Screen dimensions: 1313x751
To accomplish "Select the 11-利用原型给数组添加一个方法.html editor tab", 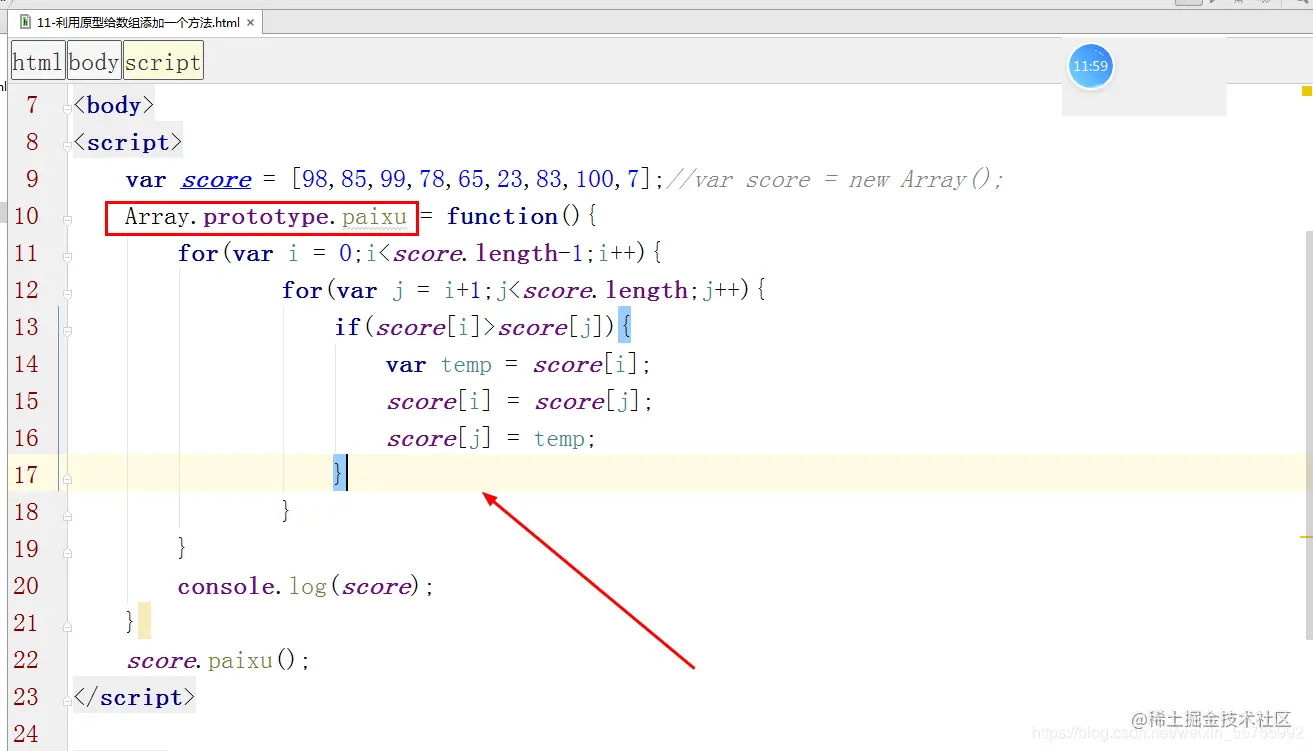I will (138, 22).
